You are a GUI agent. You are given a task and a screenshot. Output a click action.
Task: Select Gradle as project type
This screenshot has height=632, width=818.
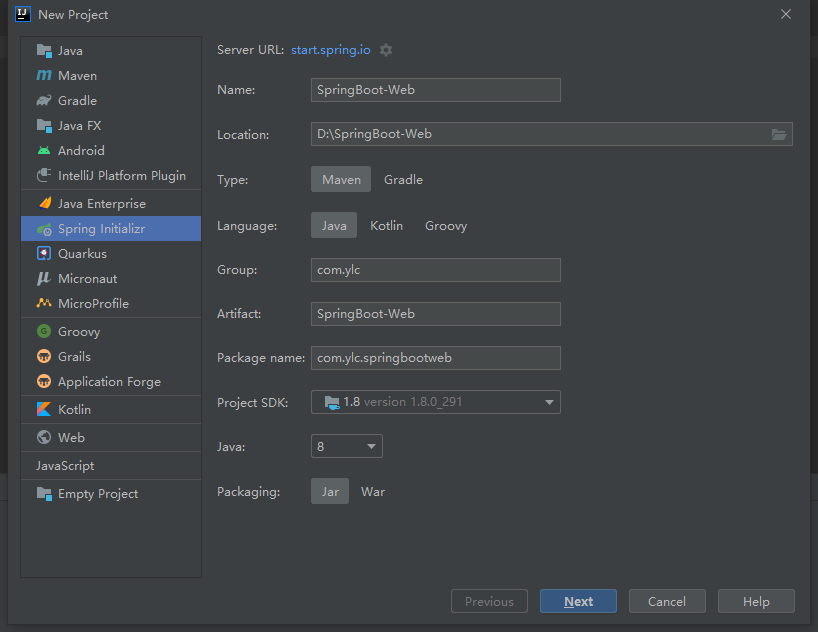403,180
